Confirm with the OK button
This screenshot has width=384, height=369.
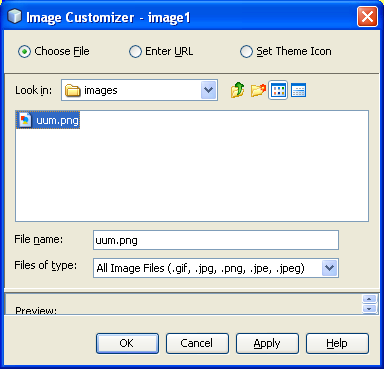tap(127, 343)
